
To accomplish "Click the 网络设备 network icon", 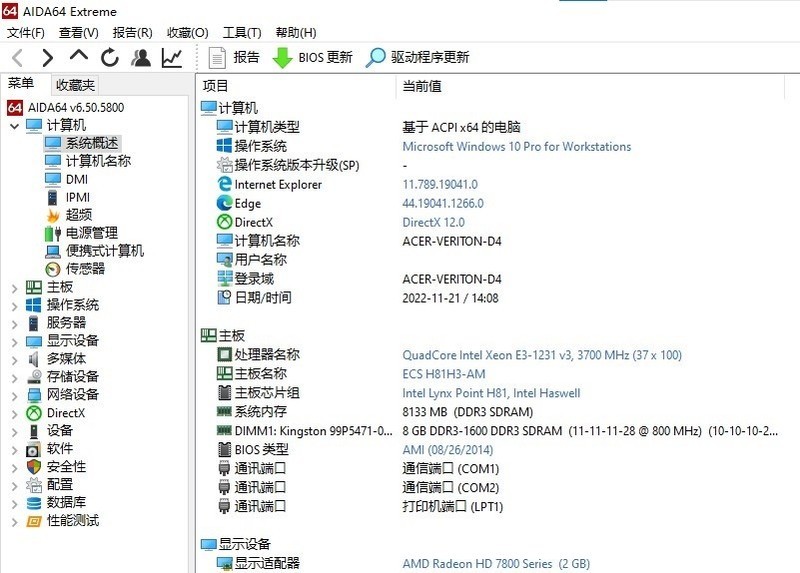I will (34, 395).
